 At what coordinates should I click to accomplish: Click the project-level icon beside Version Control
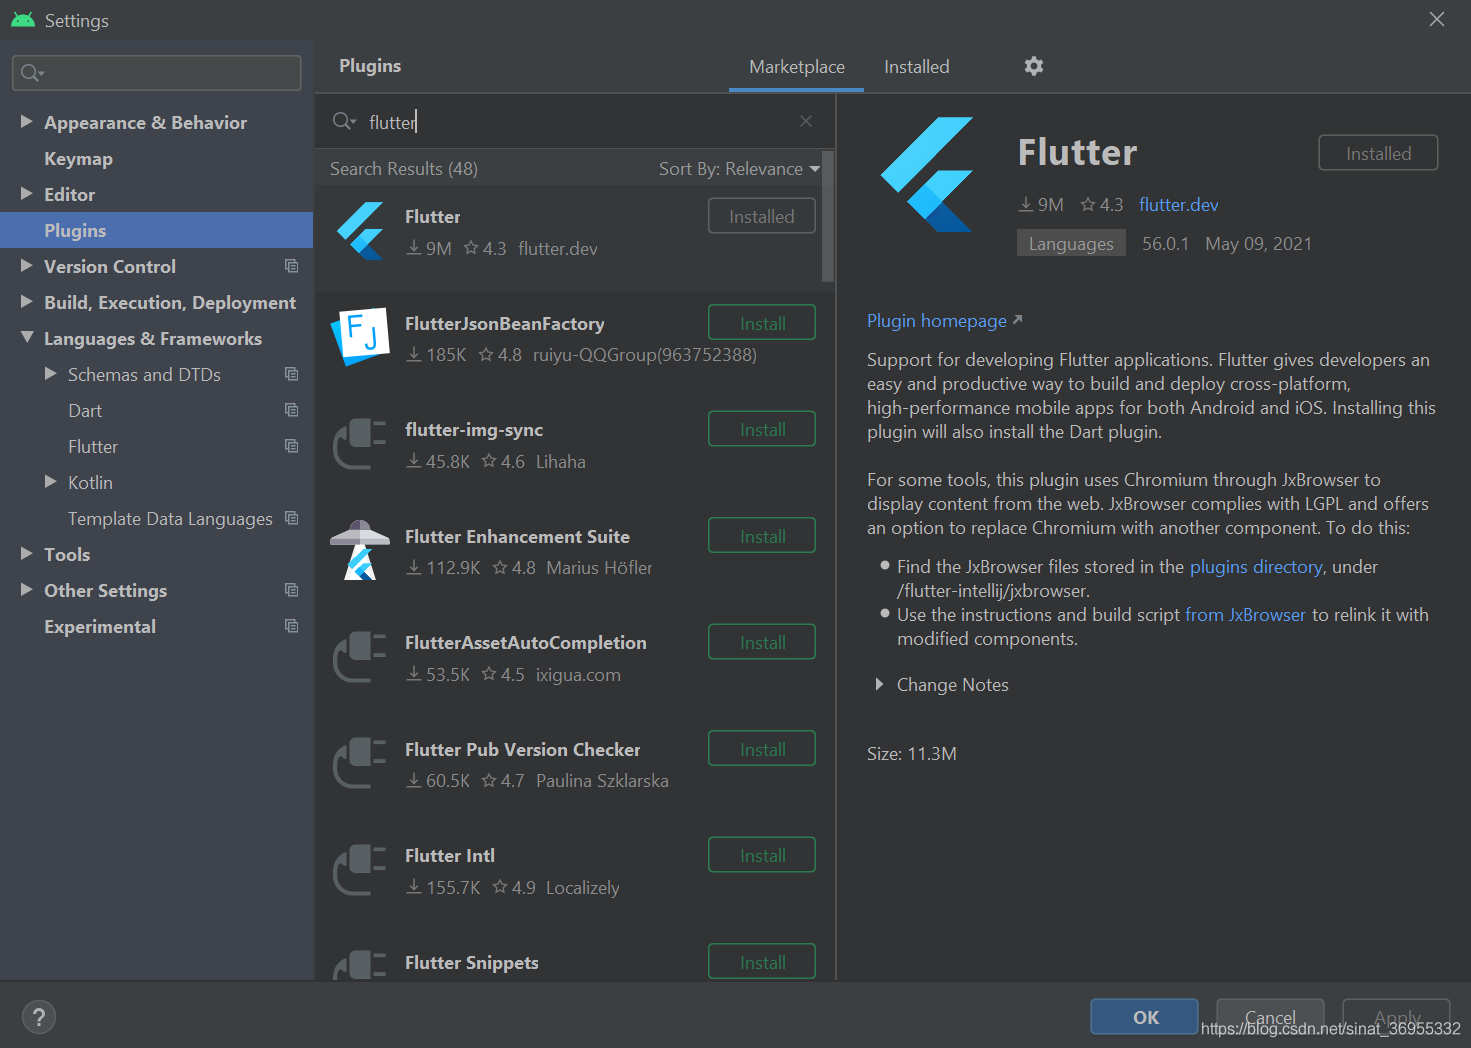[x=291, y=266]
